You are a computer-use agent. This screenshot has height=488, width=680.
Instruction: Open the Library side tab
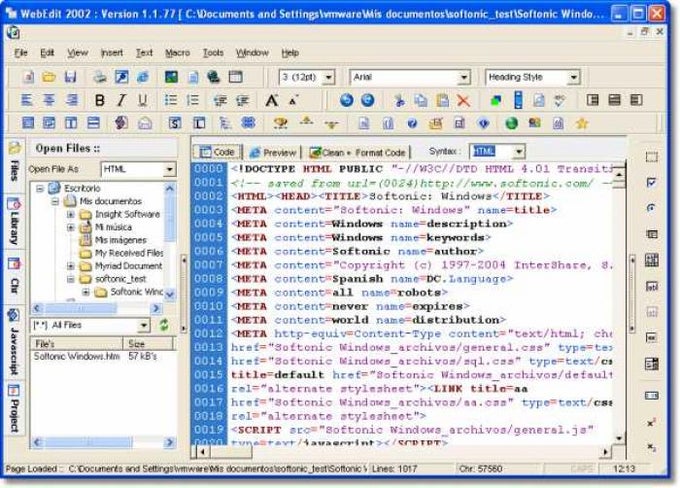point(14,222)
